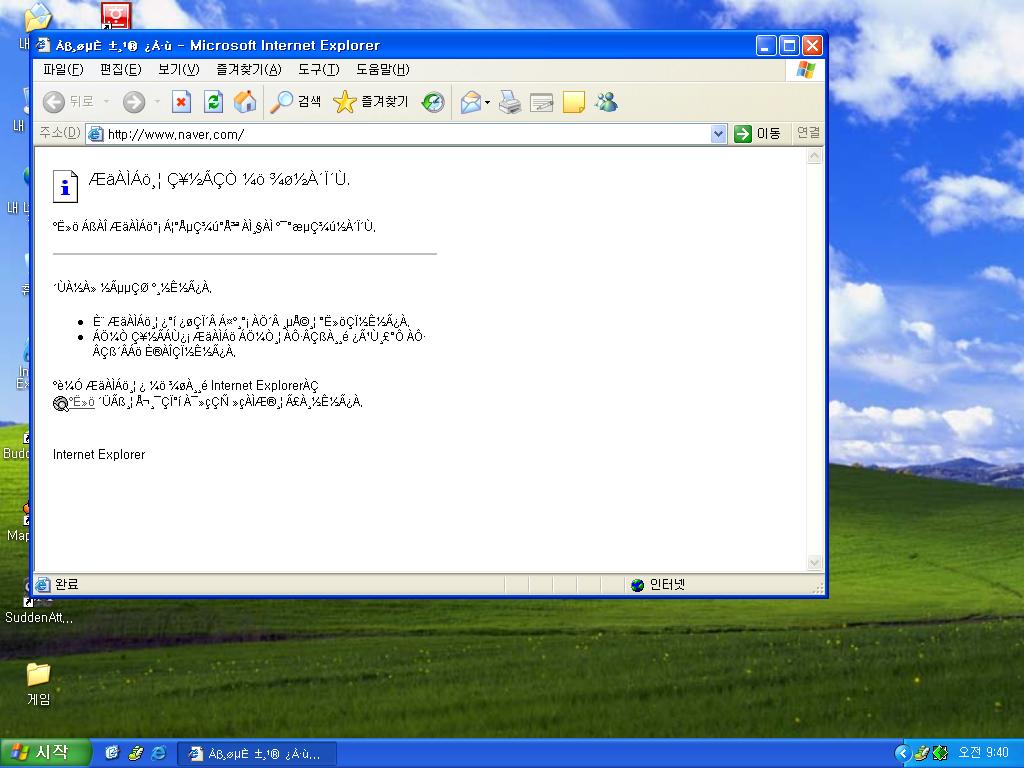Open Favorites pane with star 즐겨찾기
This screenshot has height=768, width=1024.
(x=370, y=102)
